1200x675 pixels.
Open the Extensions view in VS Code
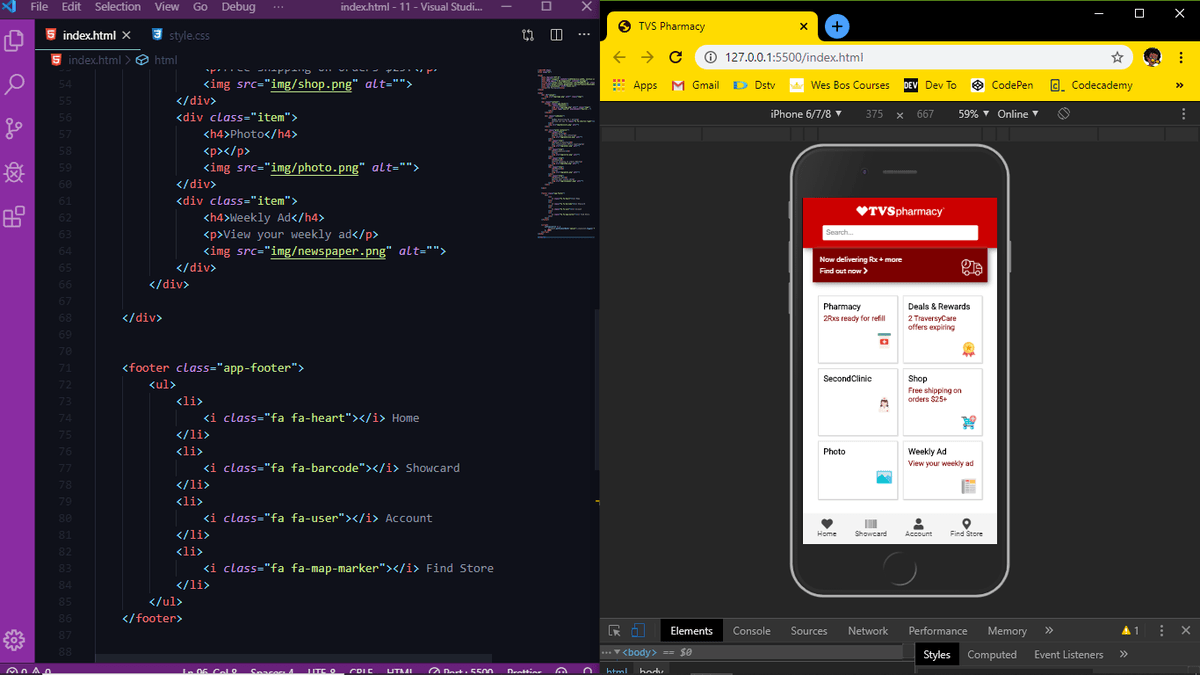point(14,218)
